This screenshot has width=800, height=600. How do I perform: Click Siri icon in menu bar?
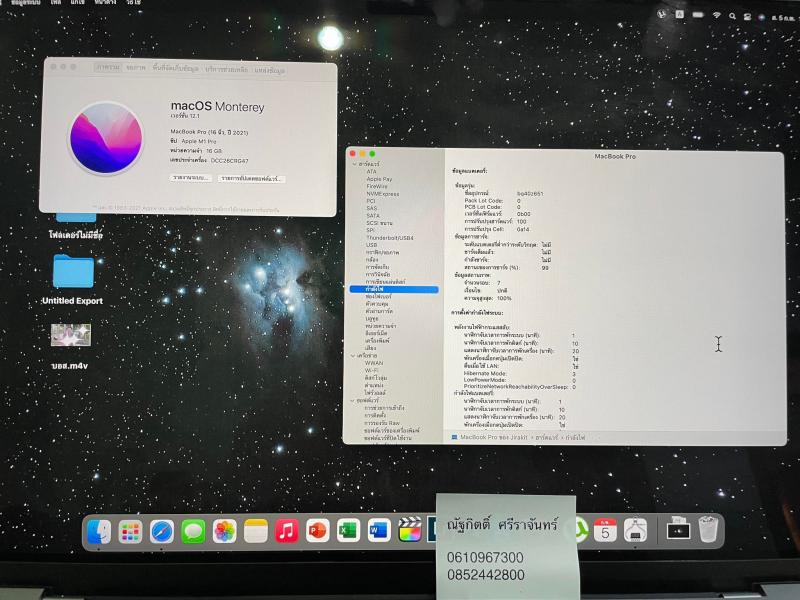[761, 17]
